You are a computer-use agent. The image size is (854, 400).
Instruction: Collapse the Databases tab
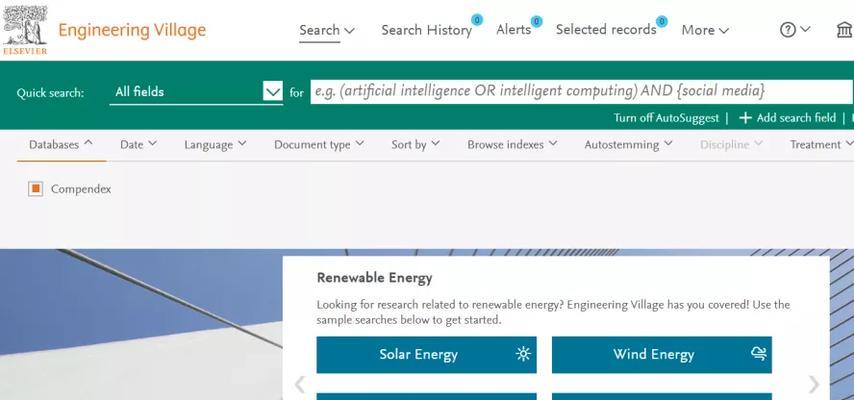[x=61, y=144]
